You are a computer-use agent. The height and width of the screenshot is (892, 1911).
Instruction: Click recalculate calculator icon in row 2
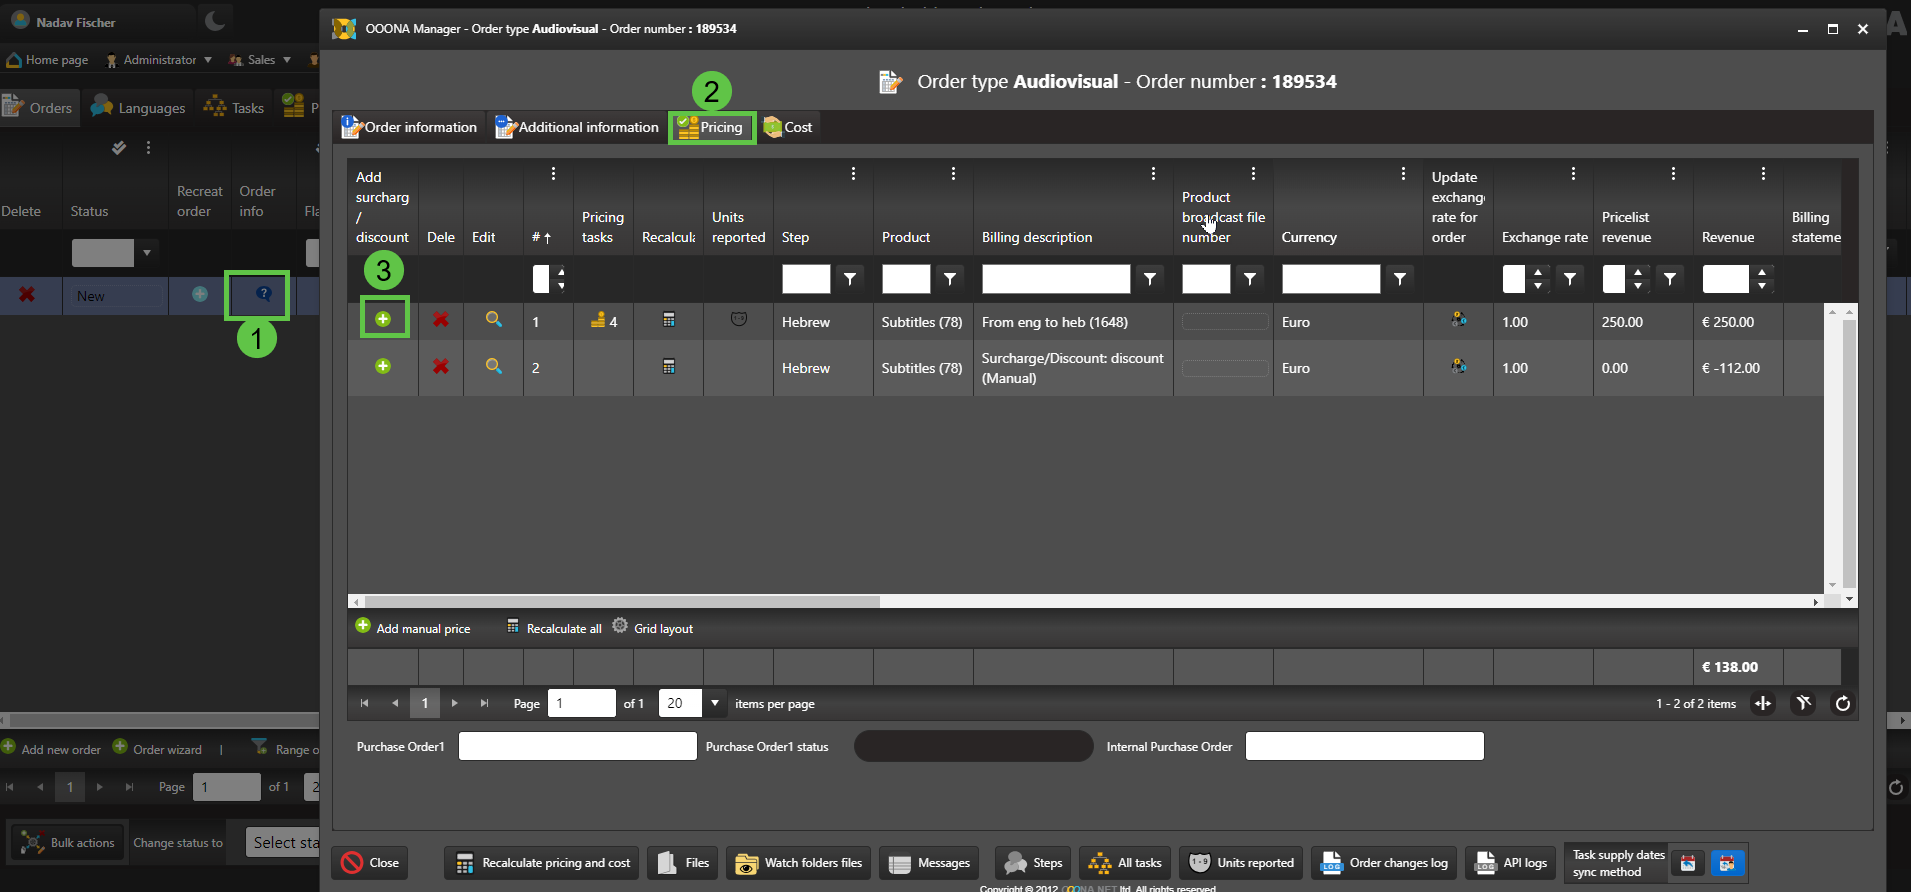tap(668, 367)
